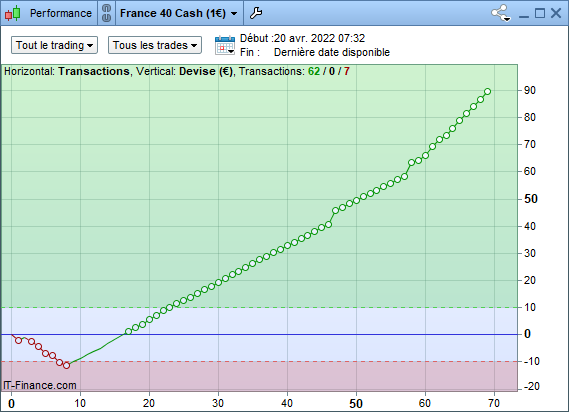Click the Début 20 avr. 2022 07:32 date
This screenshot has width=569, height=412.
click(319, 38)
